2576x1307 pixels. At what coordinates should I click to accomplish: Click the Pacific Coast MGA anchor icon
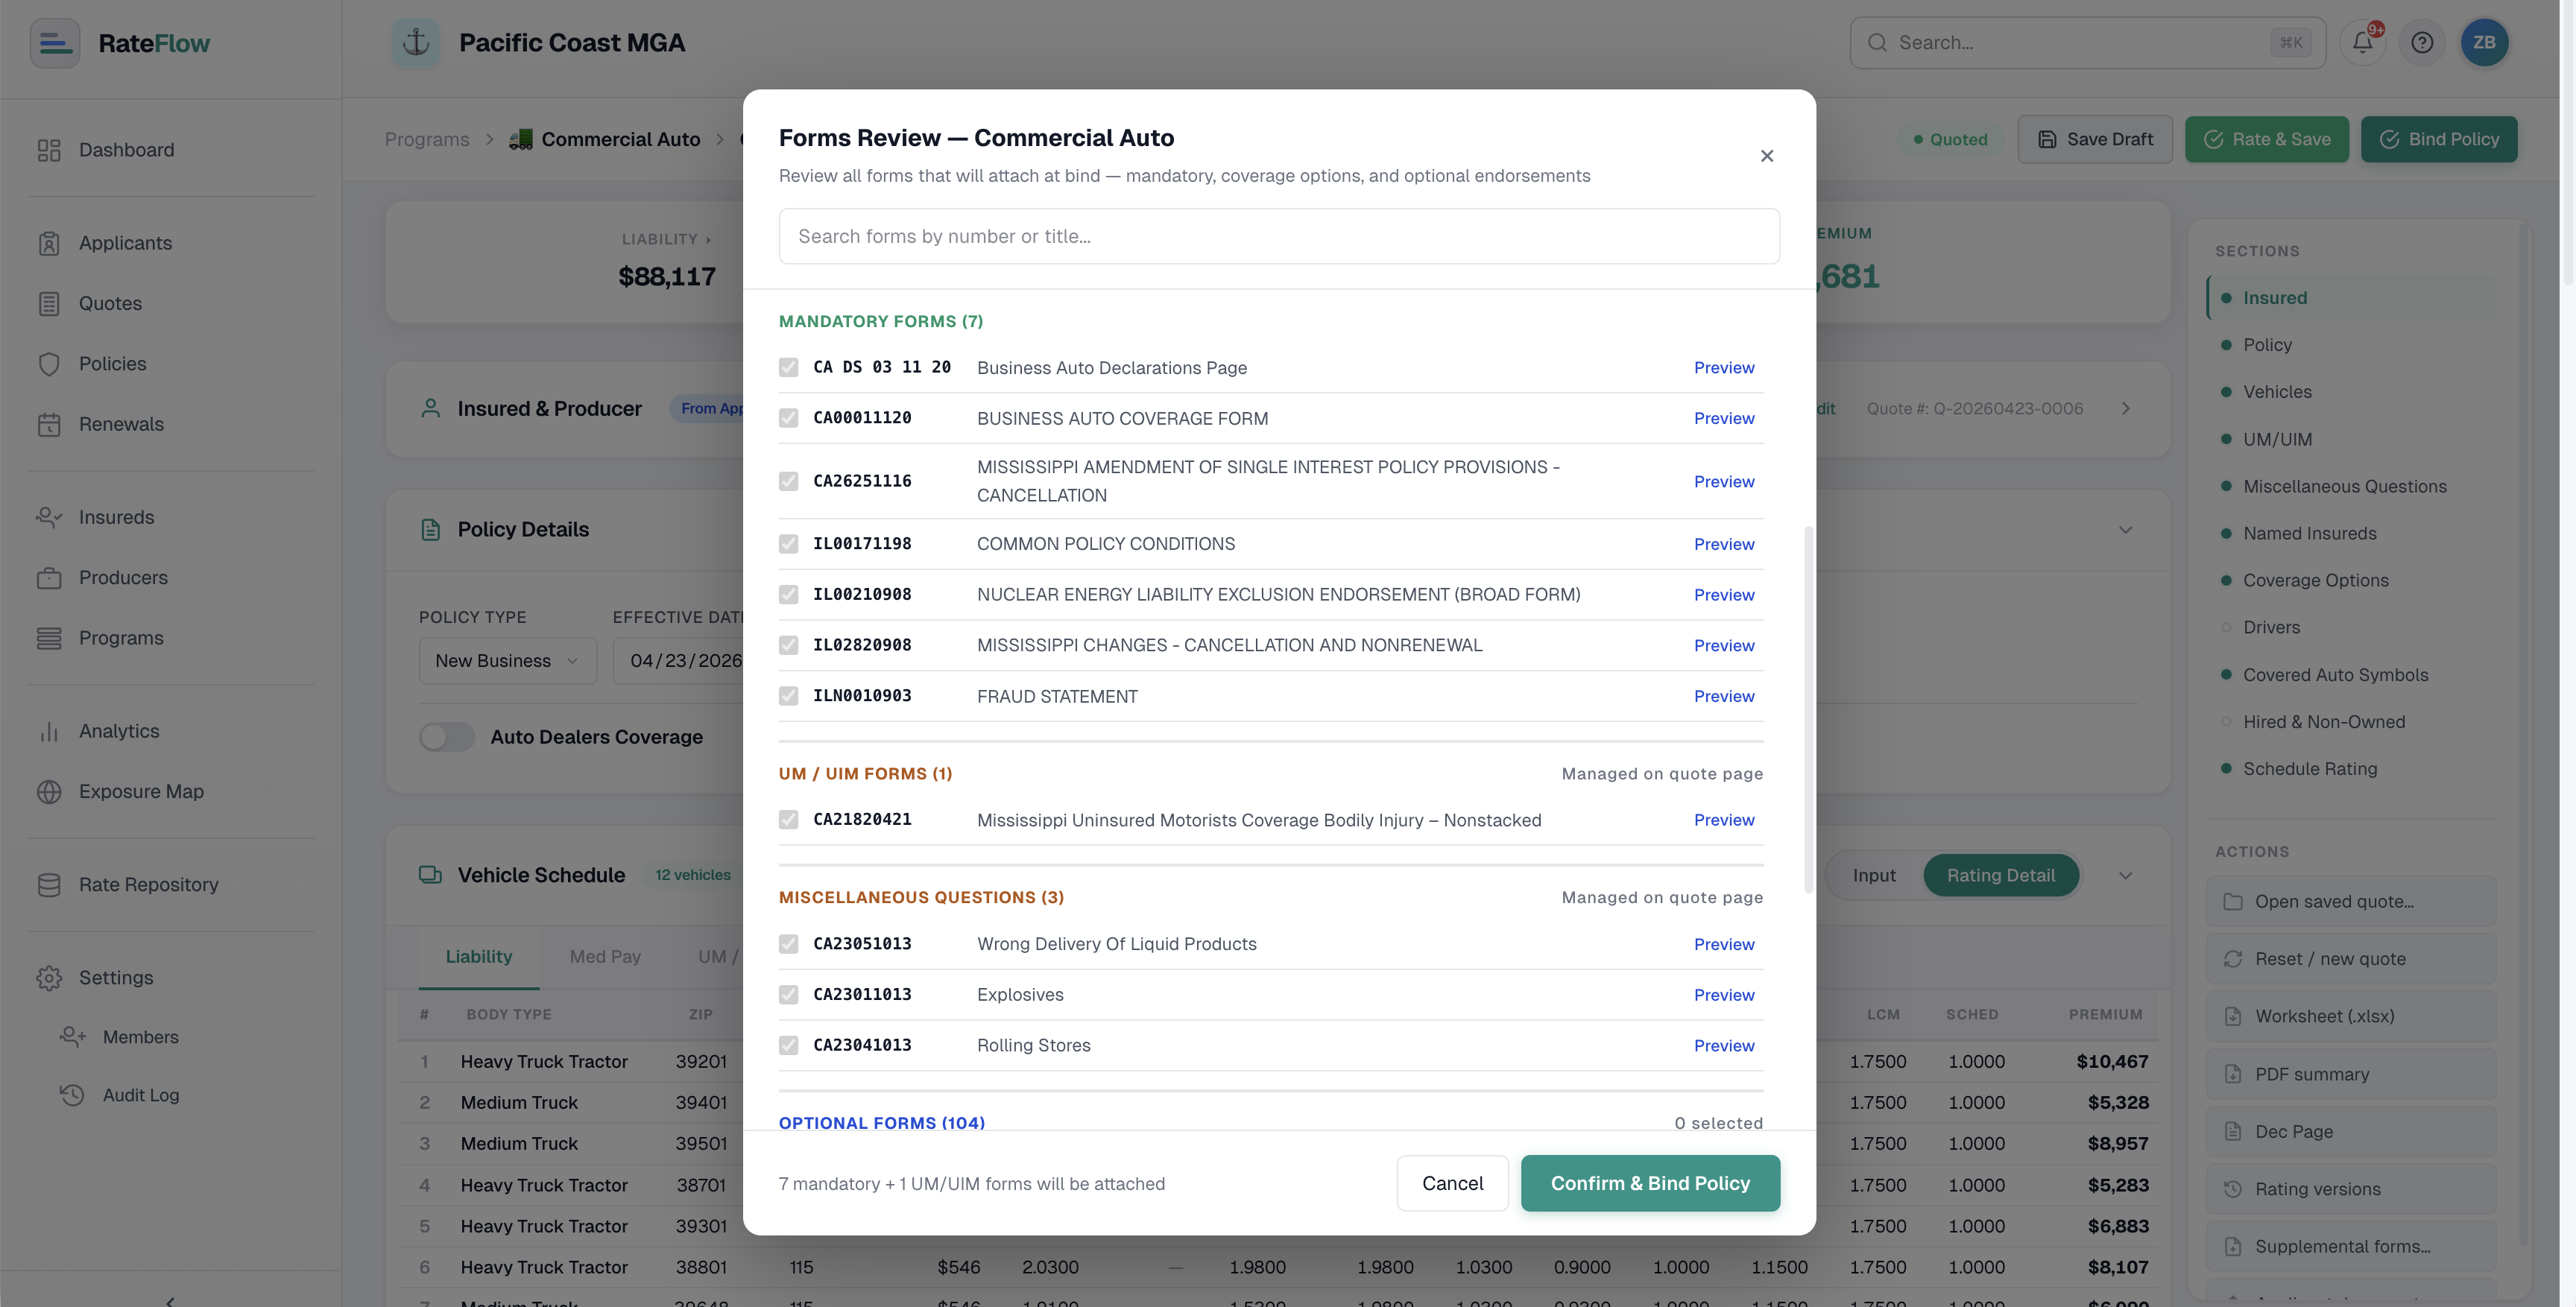point(415,43)
